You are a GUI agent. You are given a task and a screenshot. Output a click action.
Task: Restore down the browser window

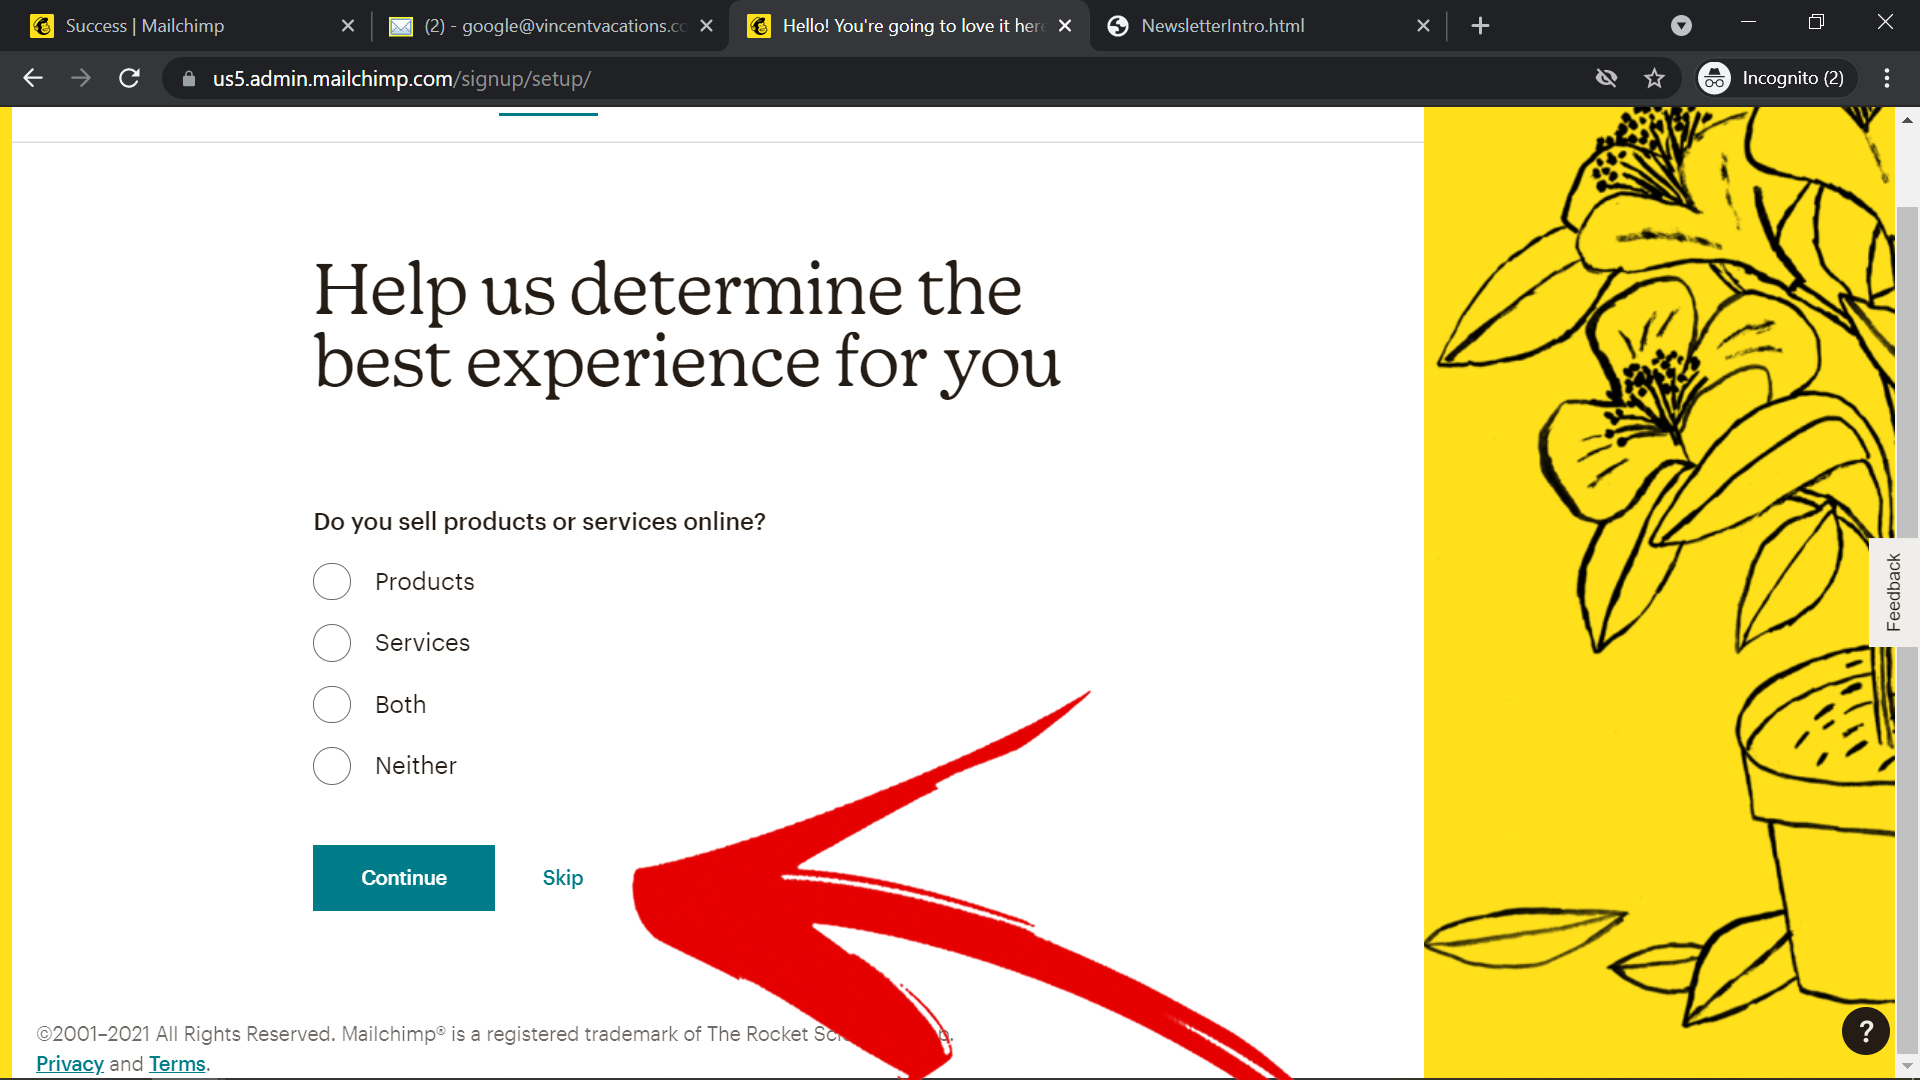pyautogui.click(x=1817, y=22)
